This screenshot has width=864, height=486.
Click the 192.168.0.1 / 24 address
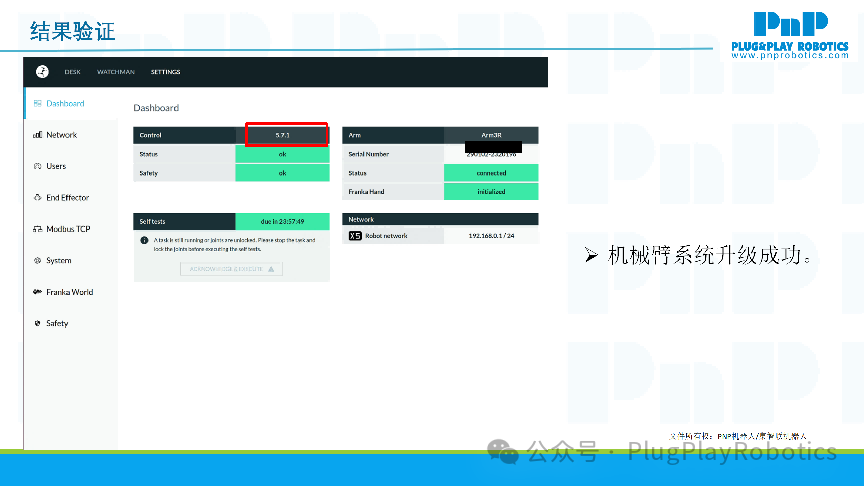pyautogui.click(x=492, y=236)
